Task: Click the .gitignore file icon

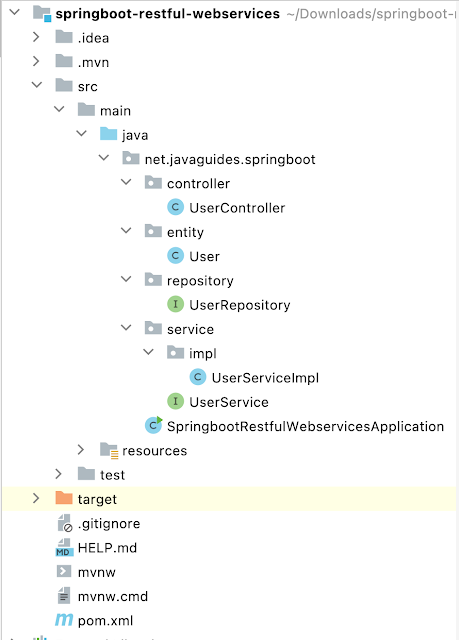Action: (x=64, y=523)
